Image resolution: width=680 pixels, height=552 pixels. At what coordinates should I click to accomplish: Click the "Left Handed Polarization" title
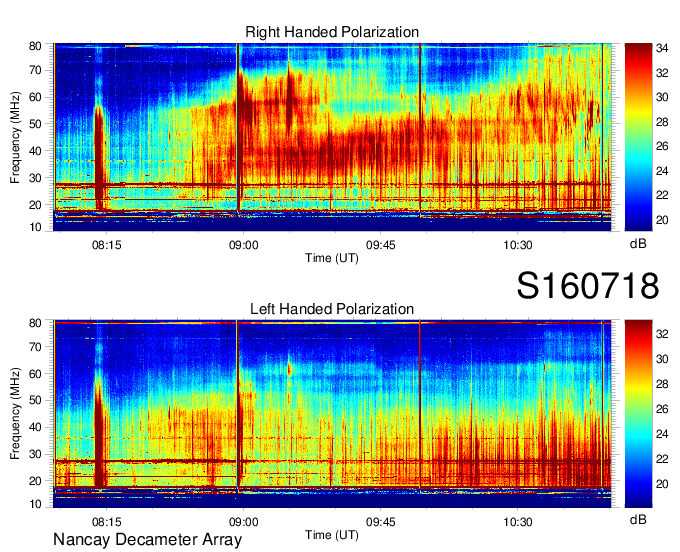tap(332, 309)
